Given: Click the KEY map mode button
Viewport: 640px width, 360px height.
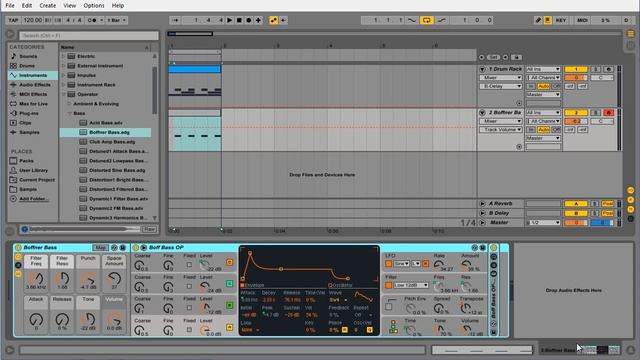Looking at the screenshot, I should point(561,20).
